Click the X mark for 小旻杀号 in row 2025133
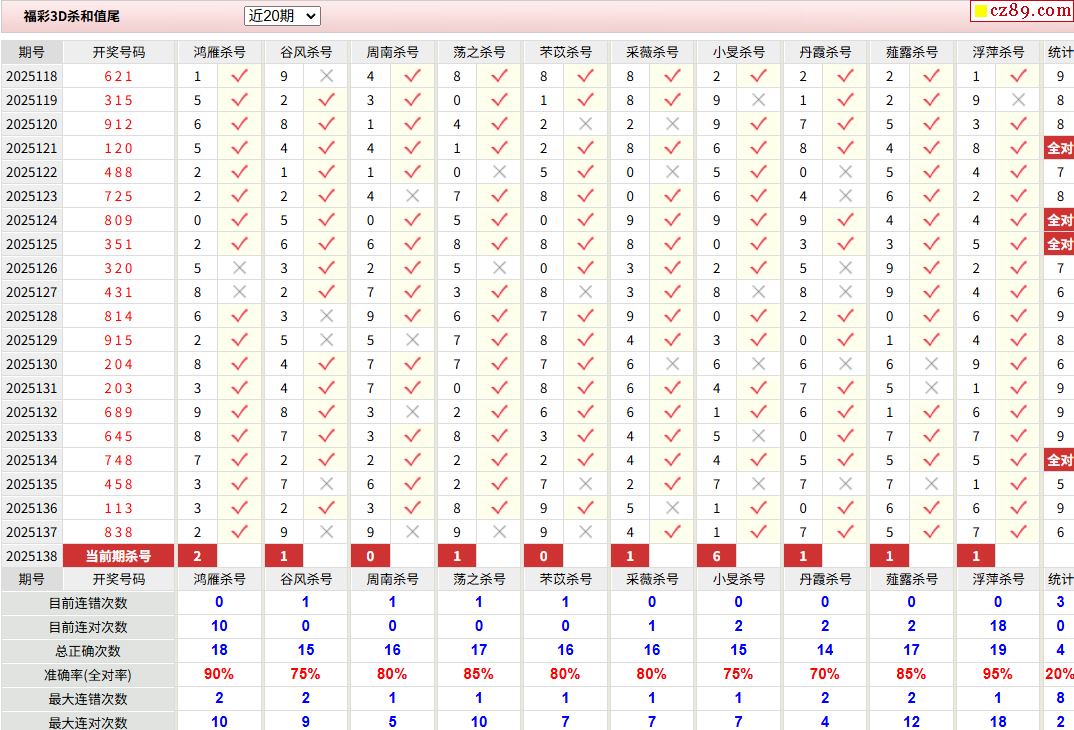 758,436
